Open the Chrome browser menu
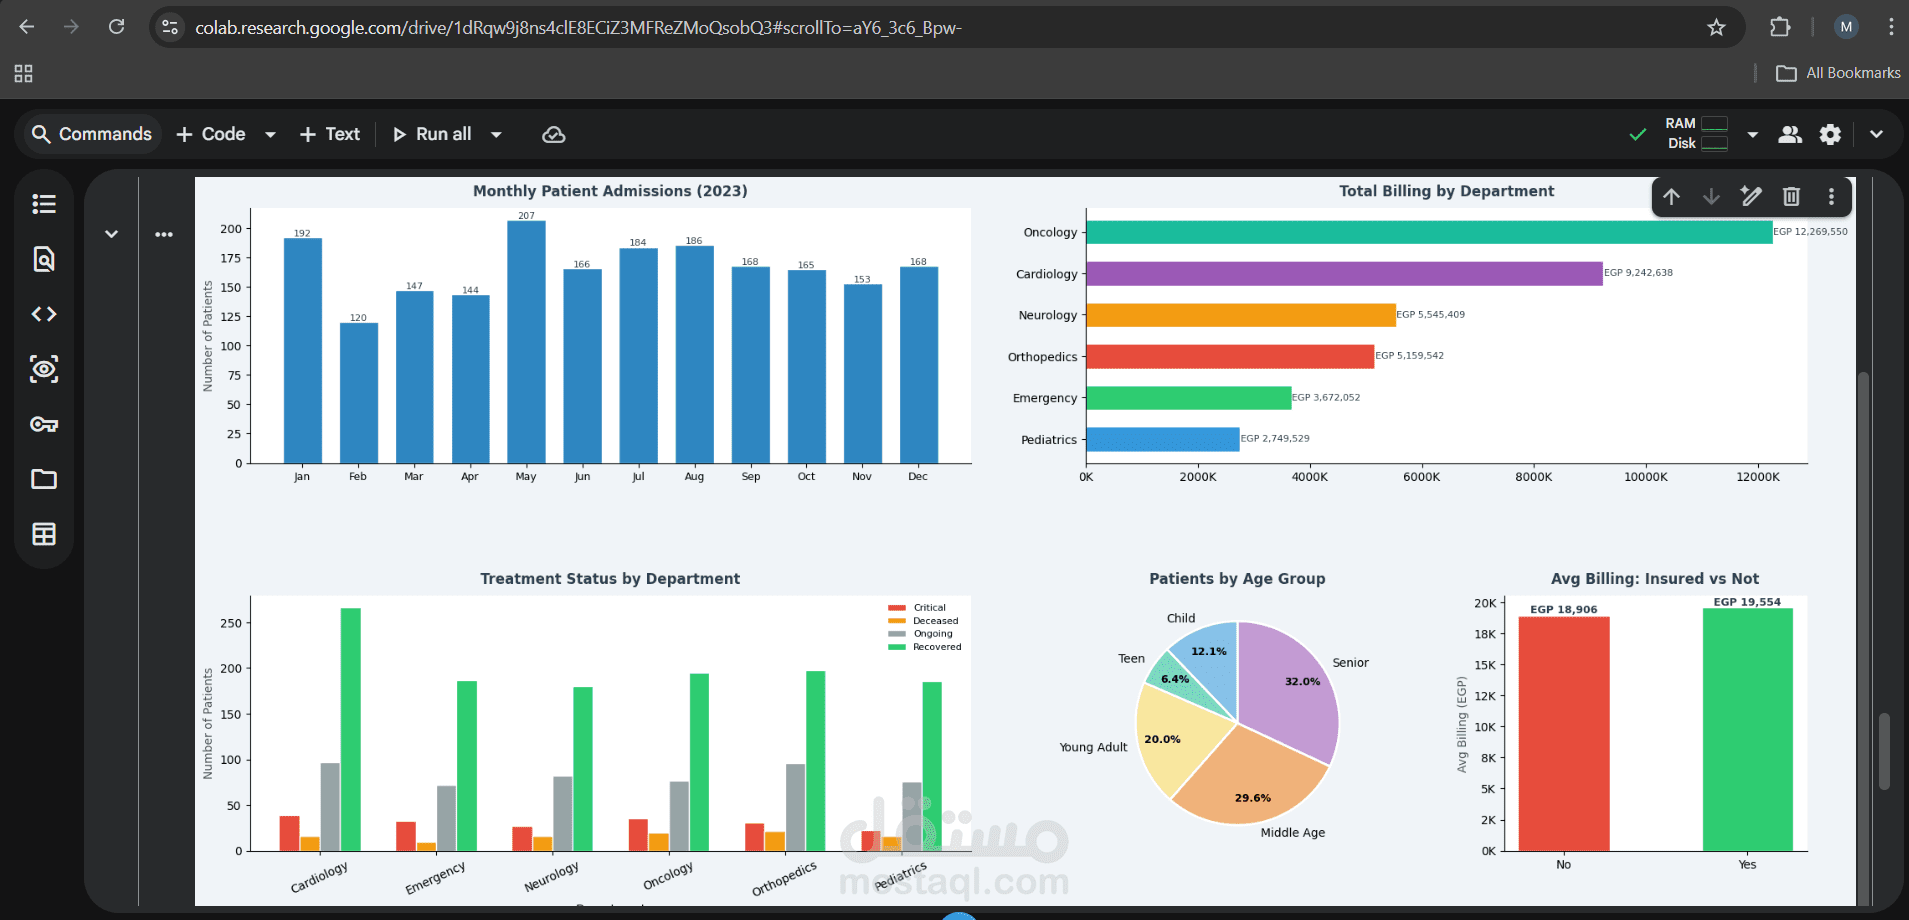The width and height of the screenshot is (1909, 920). point(1891,27)
